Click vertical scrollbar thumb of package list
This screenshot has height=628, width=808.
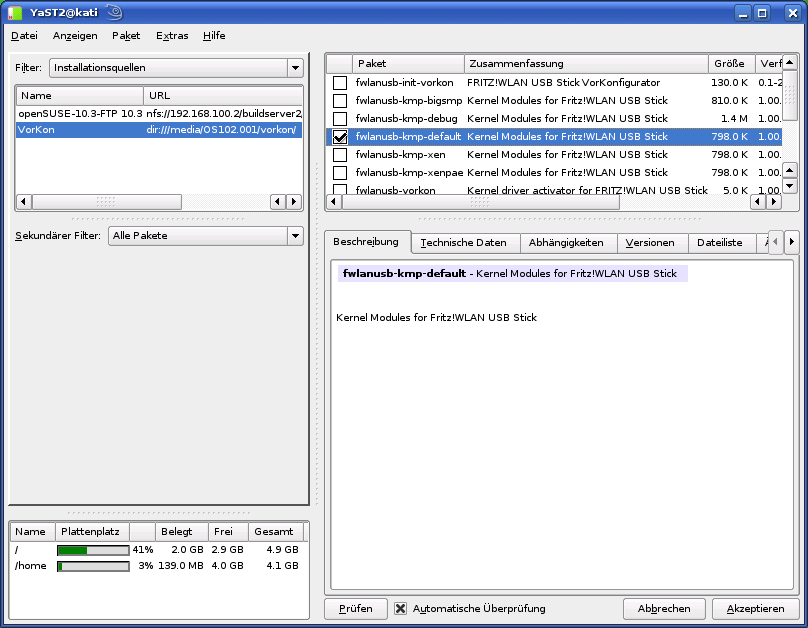[790, 96]
